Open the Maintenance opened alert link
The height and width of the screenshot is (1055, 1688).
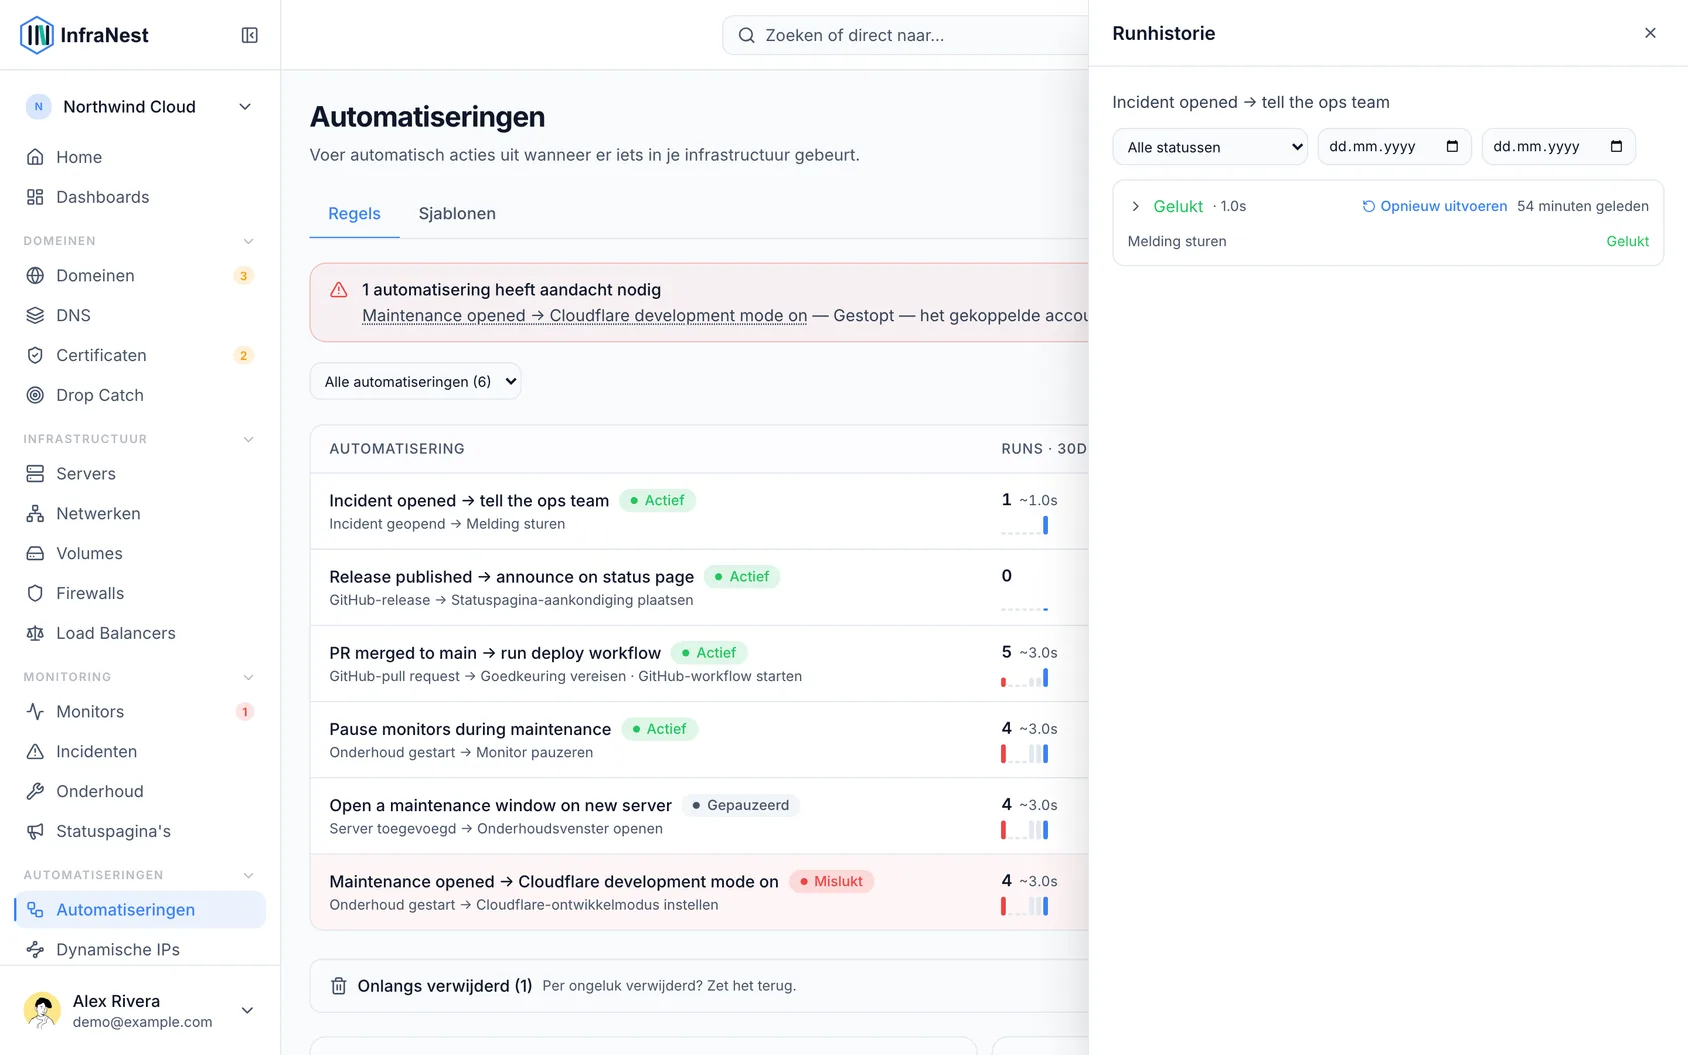click(585, 316)
